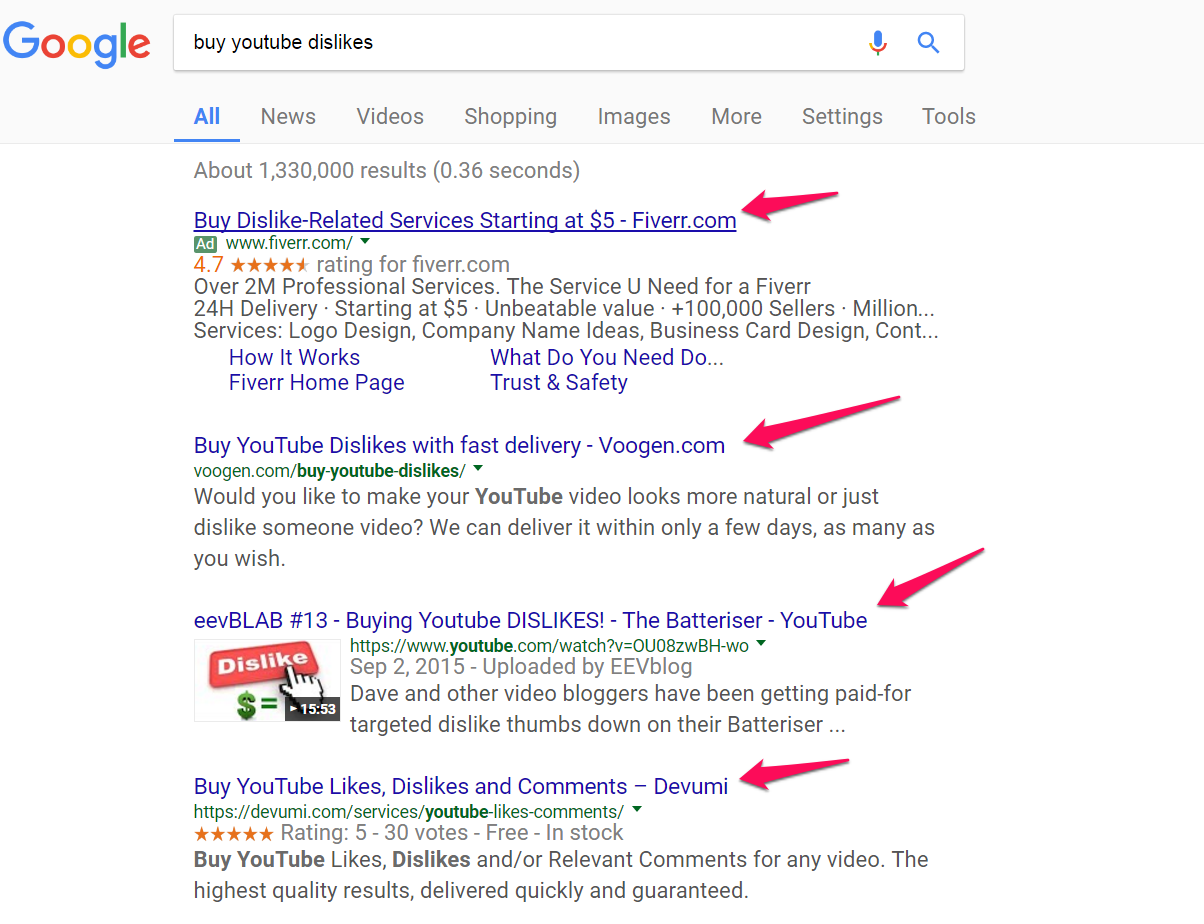
Task: Click the youtube.com/watch URL text
Action: (549, 646)
